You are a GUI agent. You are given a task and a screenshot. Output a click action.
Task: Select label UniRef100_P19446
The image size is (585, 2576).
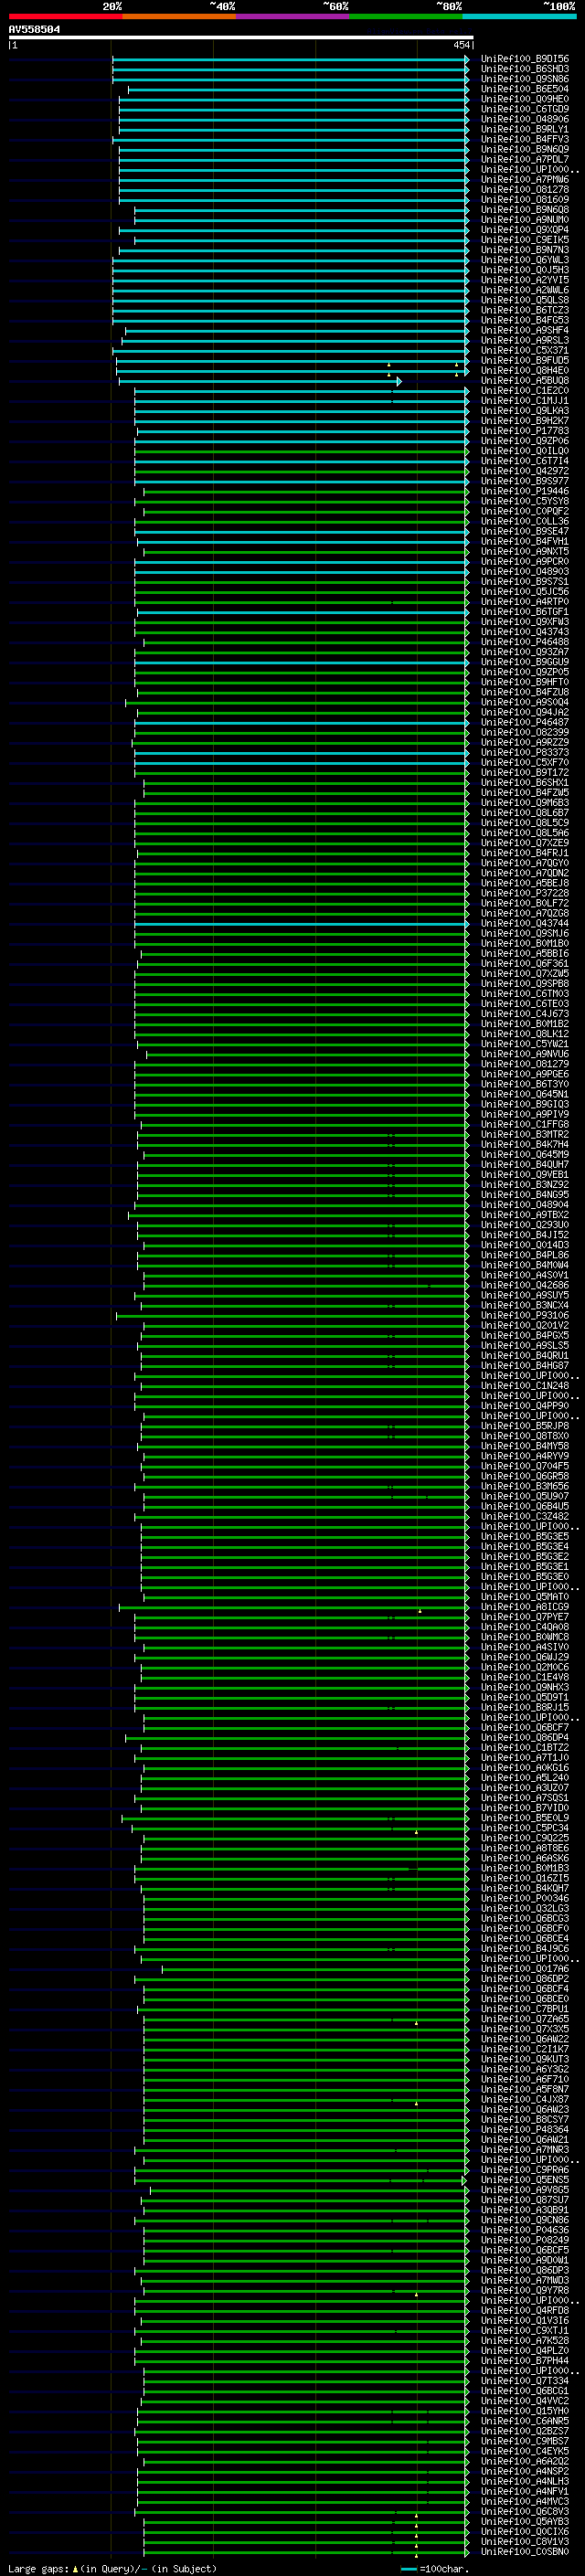(x=525, y=491)
